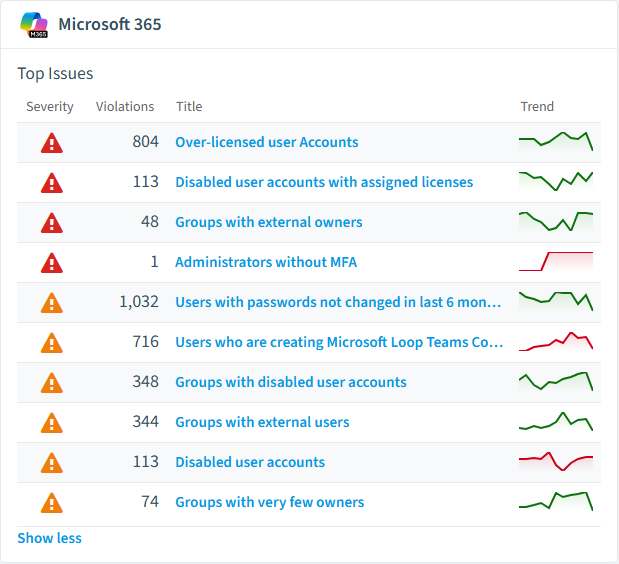619x564 pixels.
Task: Click the 1,032 violations count
Action: (139, 302)
